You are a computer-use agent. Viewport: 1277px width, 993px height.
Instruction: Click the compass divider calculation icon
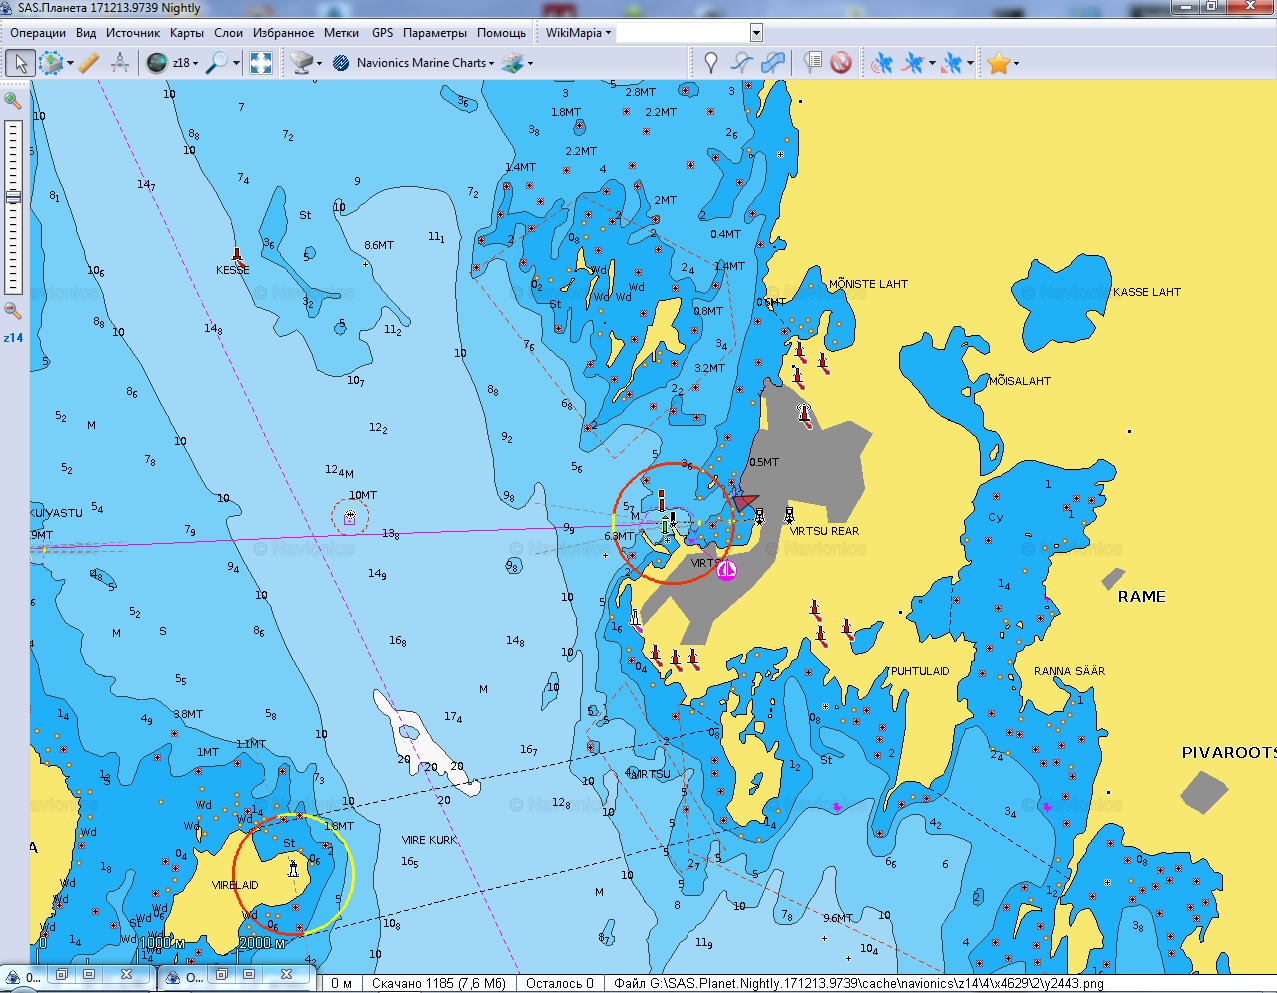pos(120,63)
